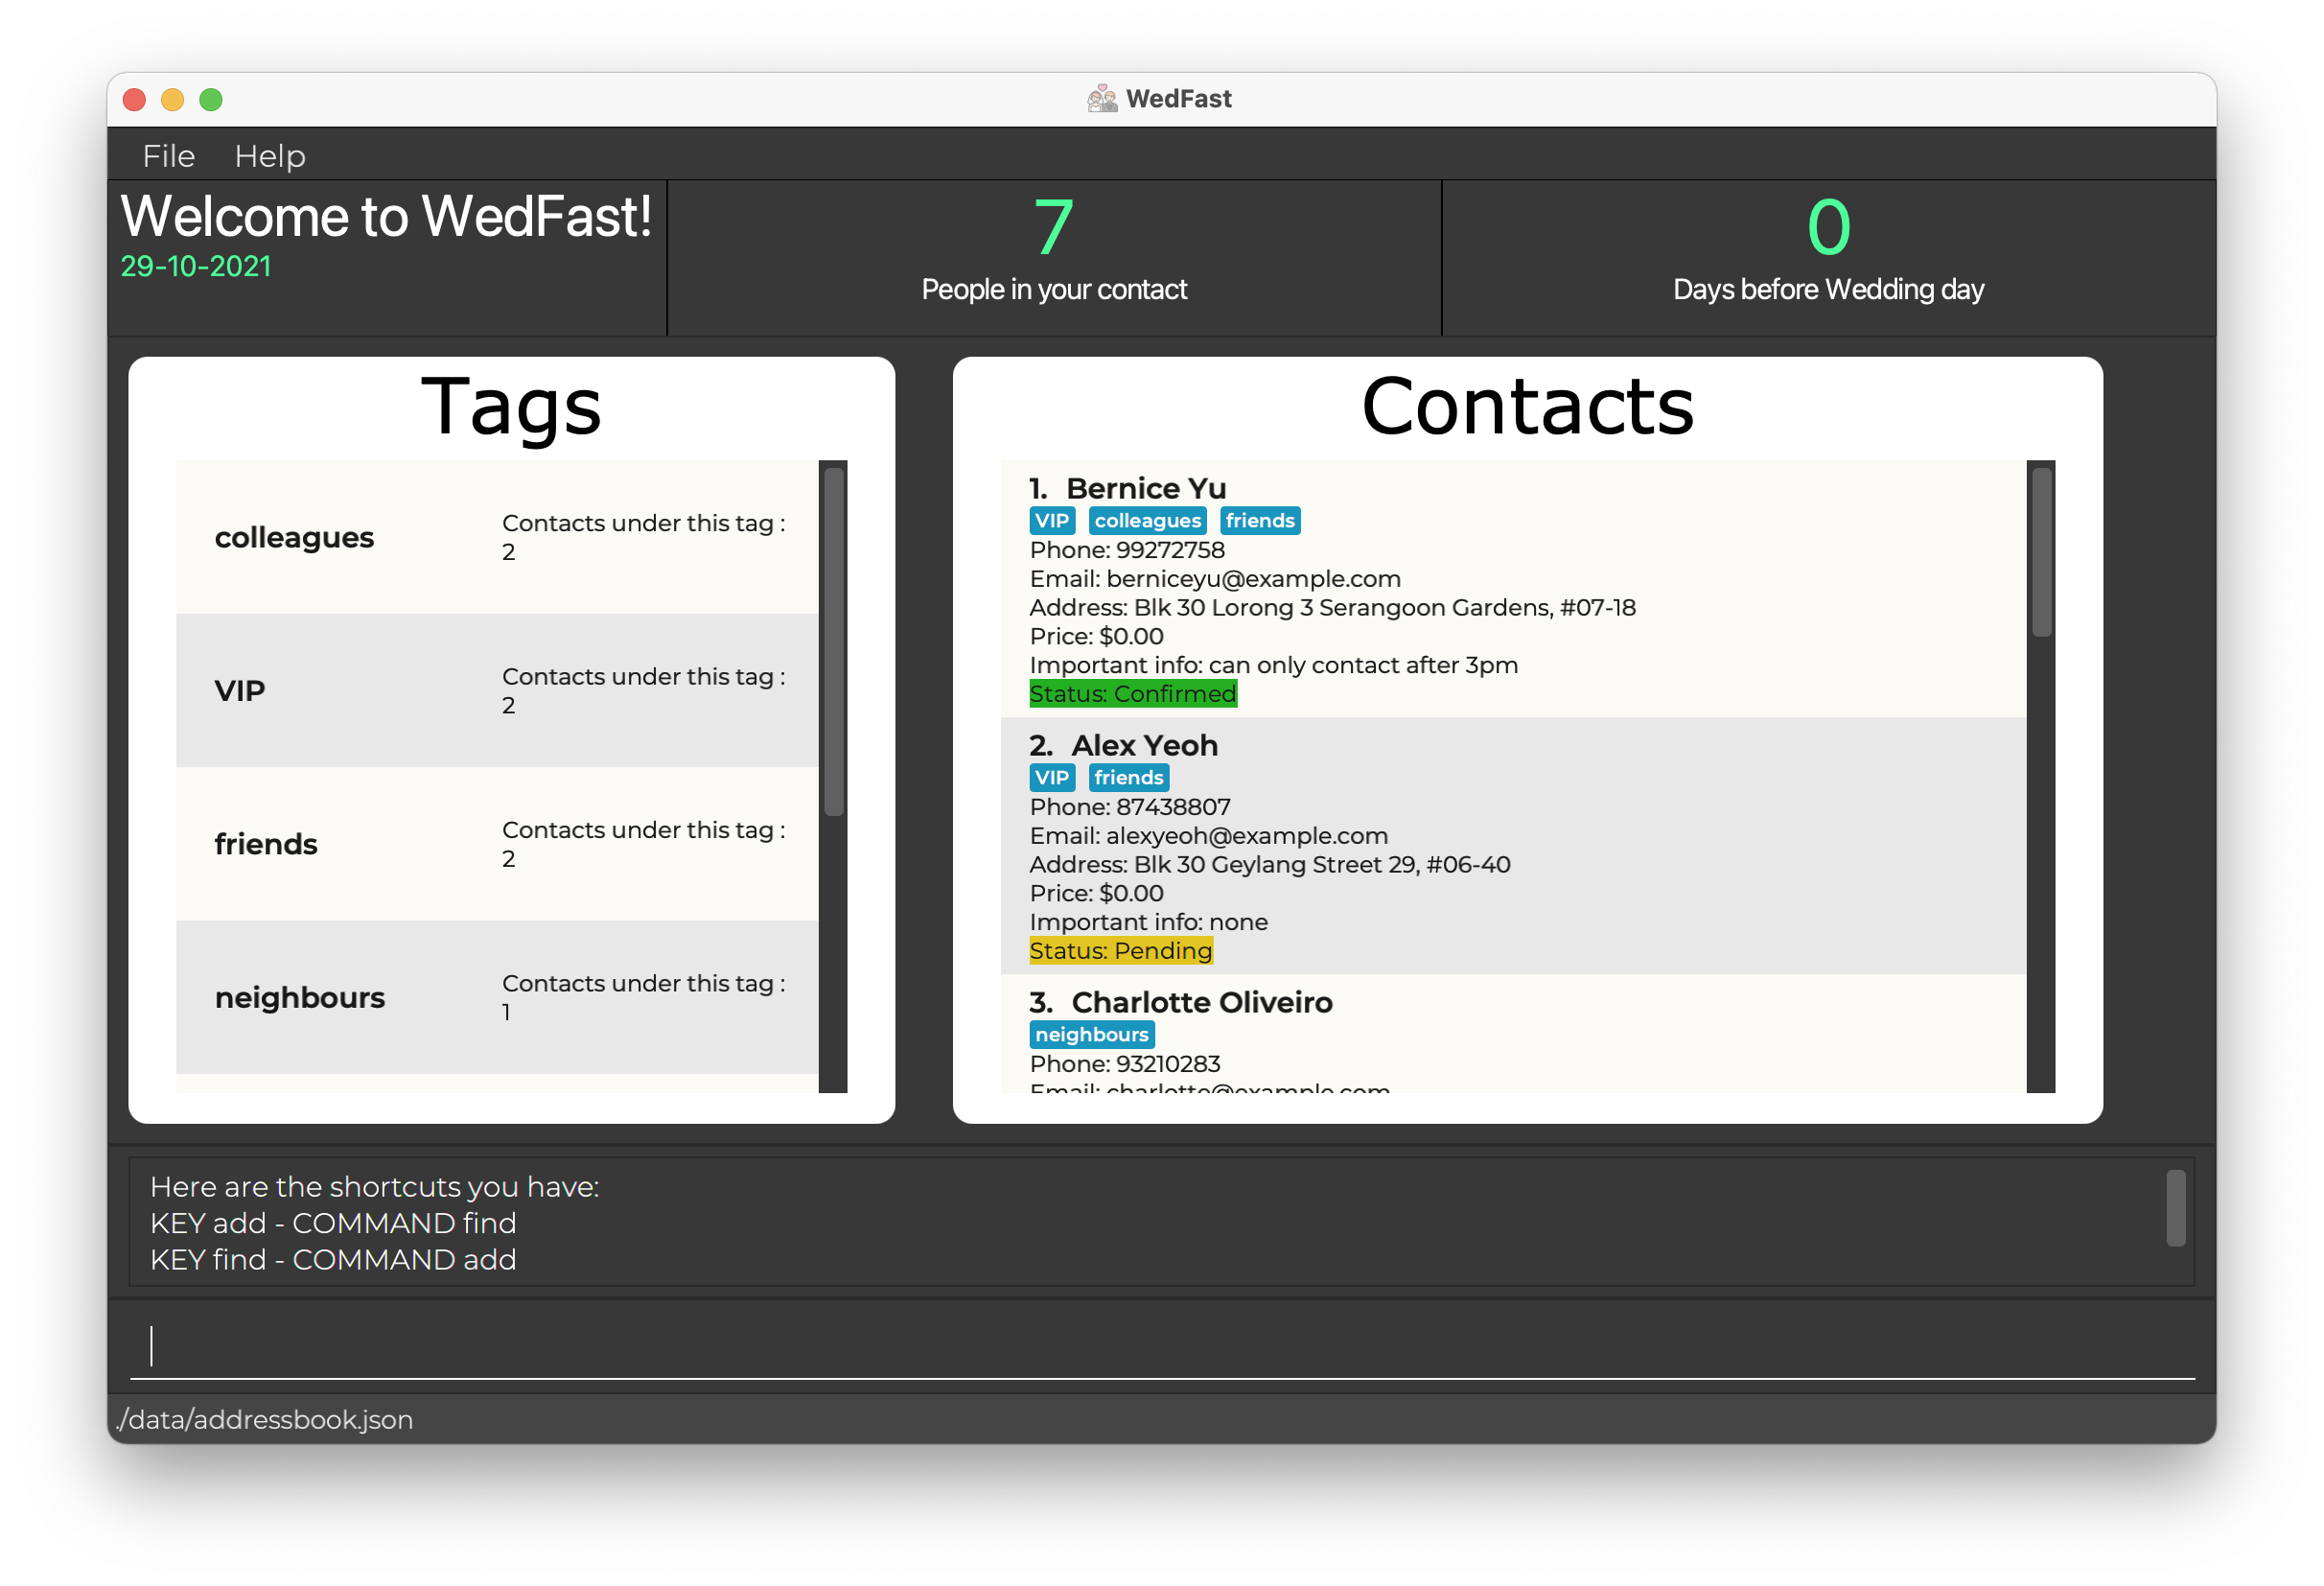Viewport: 2324px width, 1586px height.
Task: Click the result display scrollbar thumb
Action: pos(2175,1208)
